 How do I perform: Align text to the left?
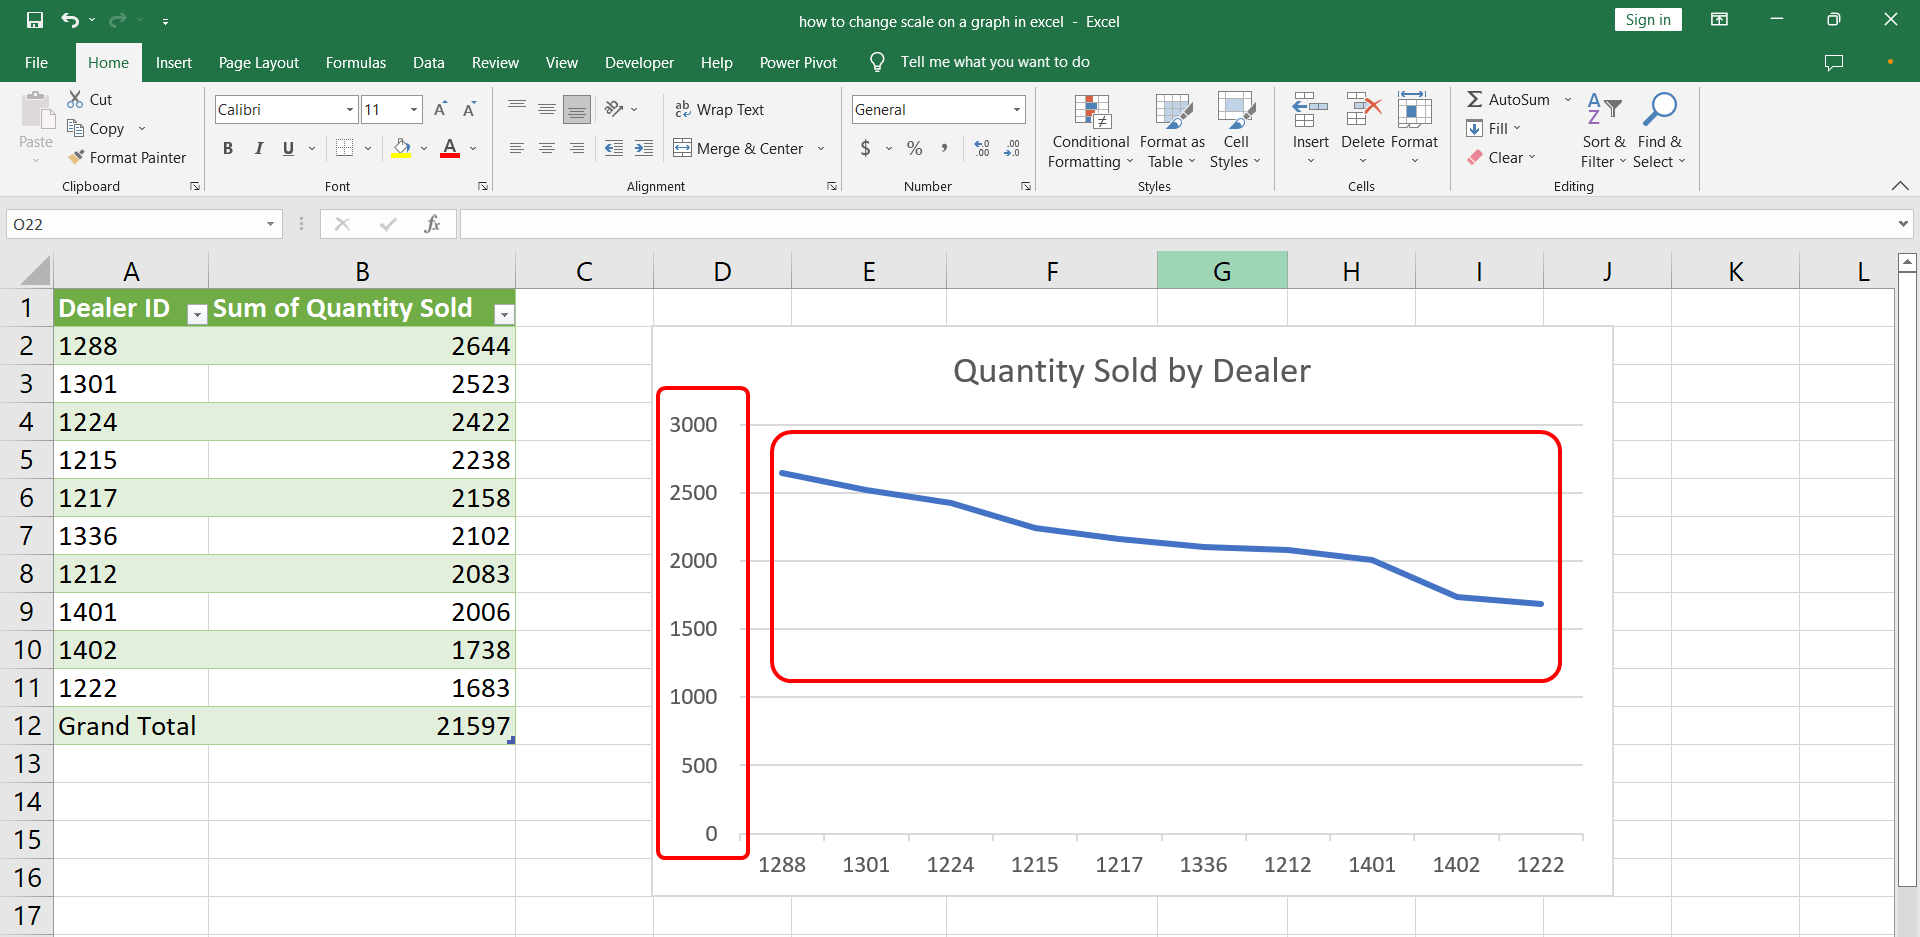point(517,148)
